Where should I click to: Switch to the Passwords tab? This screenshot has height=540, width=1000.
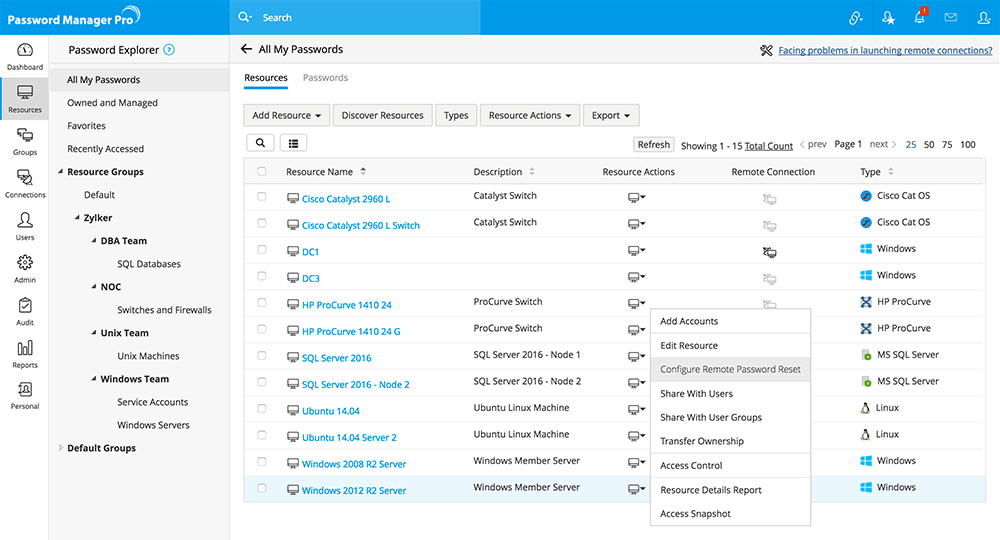(325, 78)
